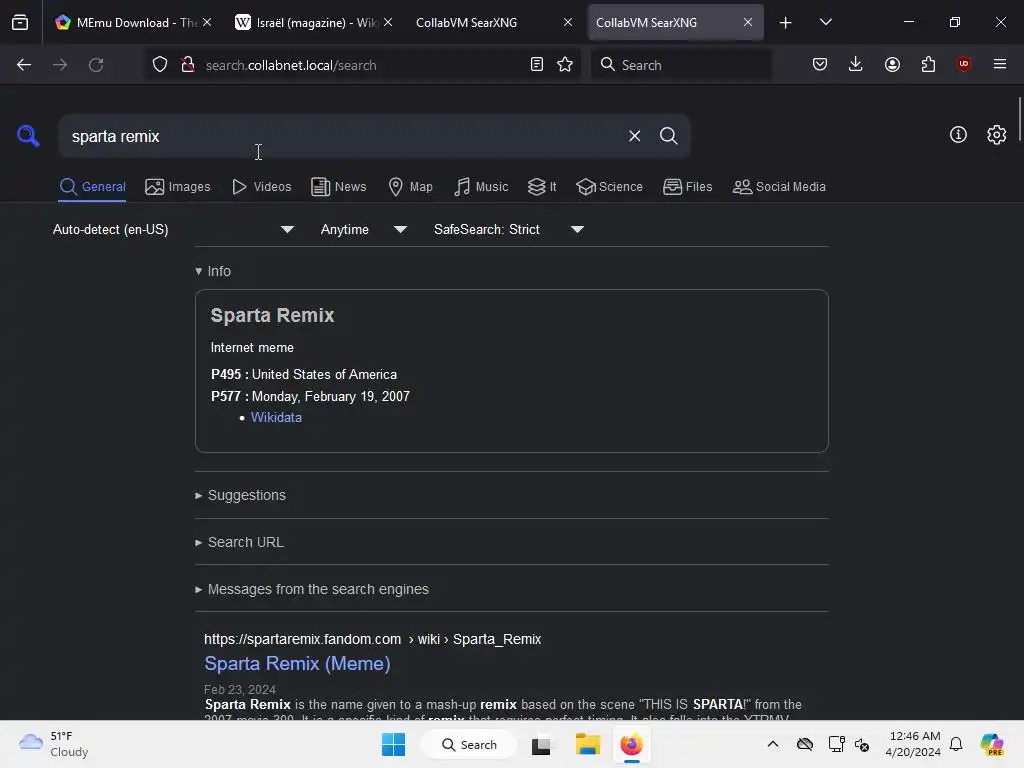Reload the current page
1024x768 pixels.
[96, 65]
